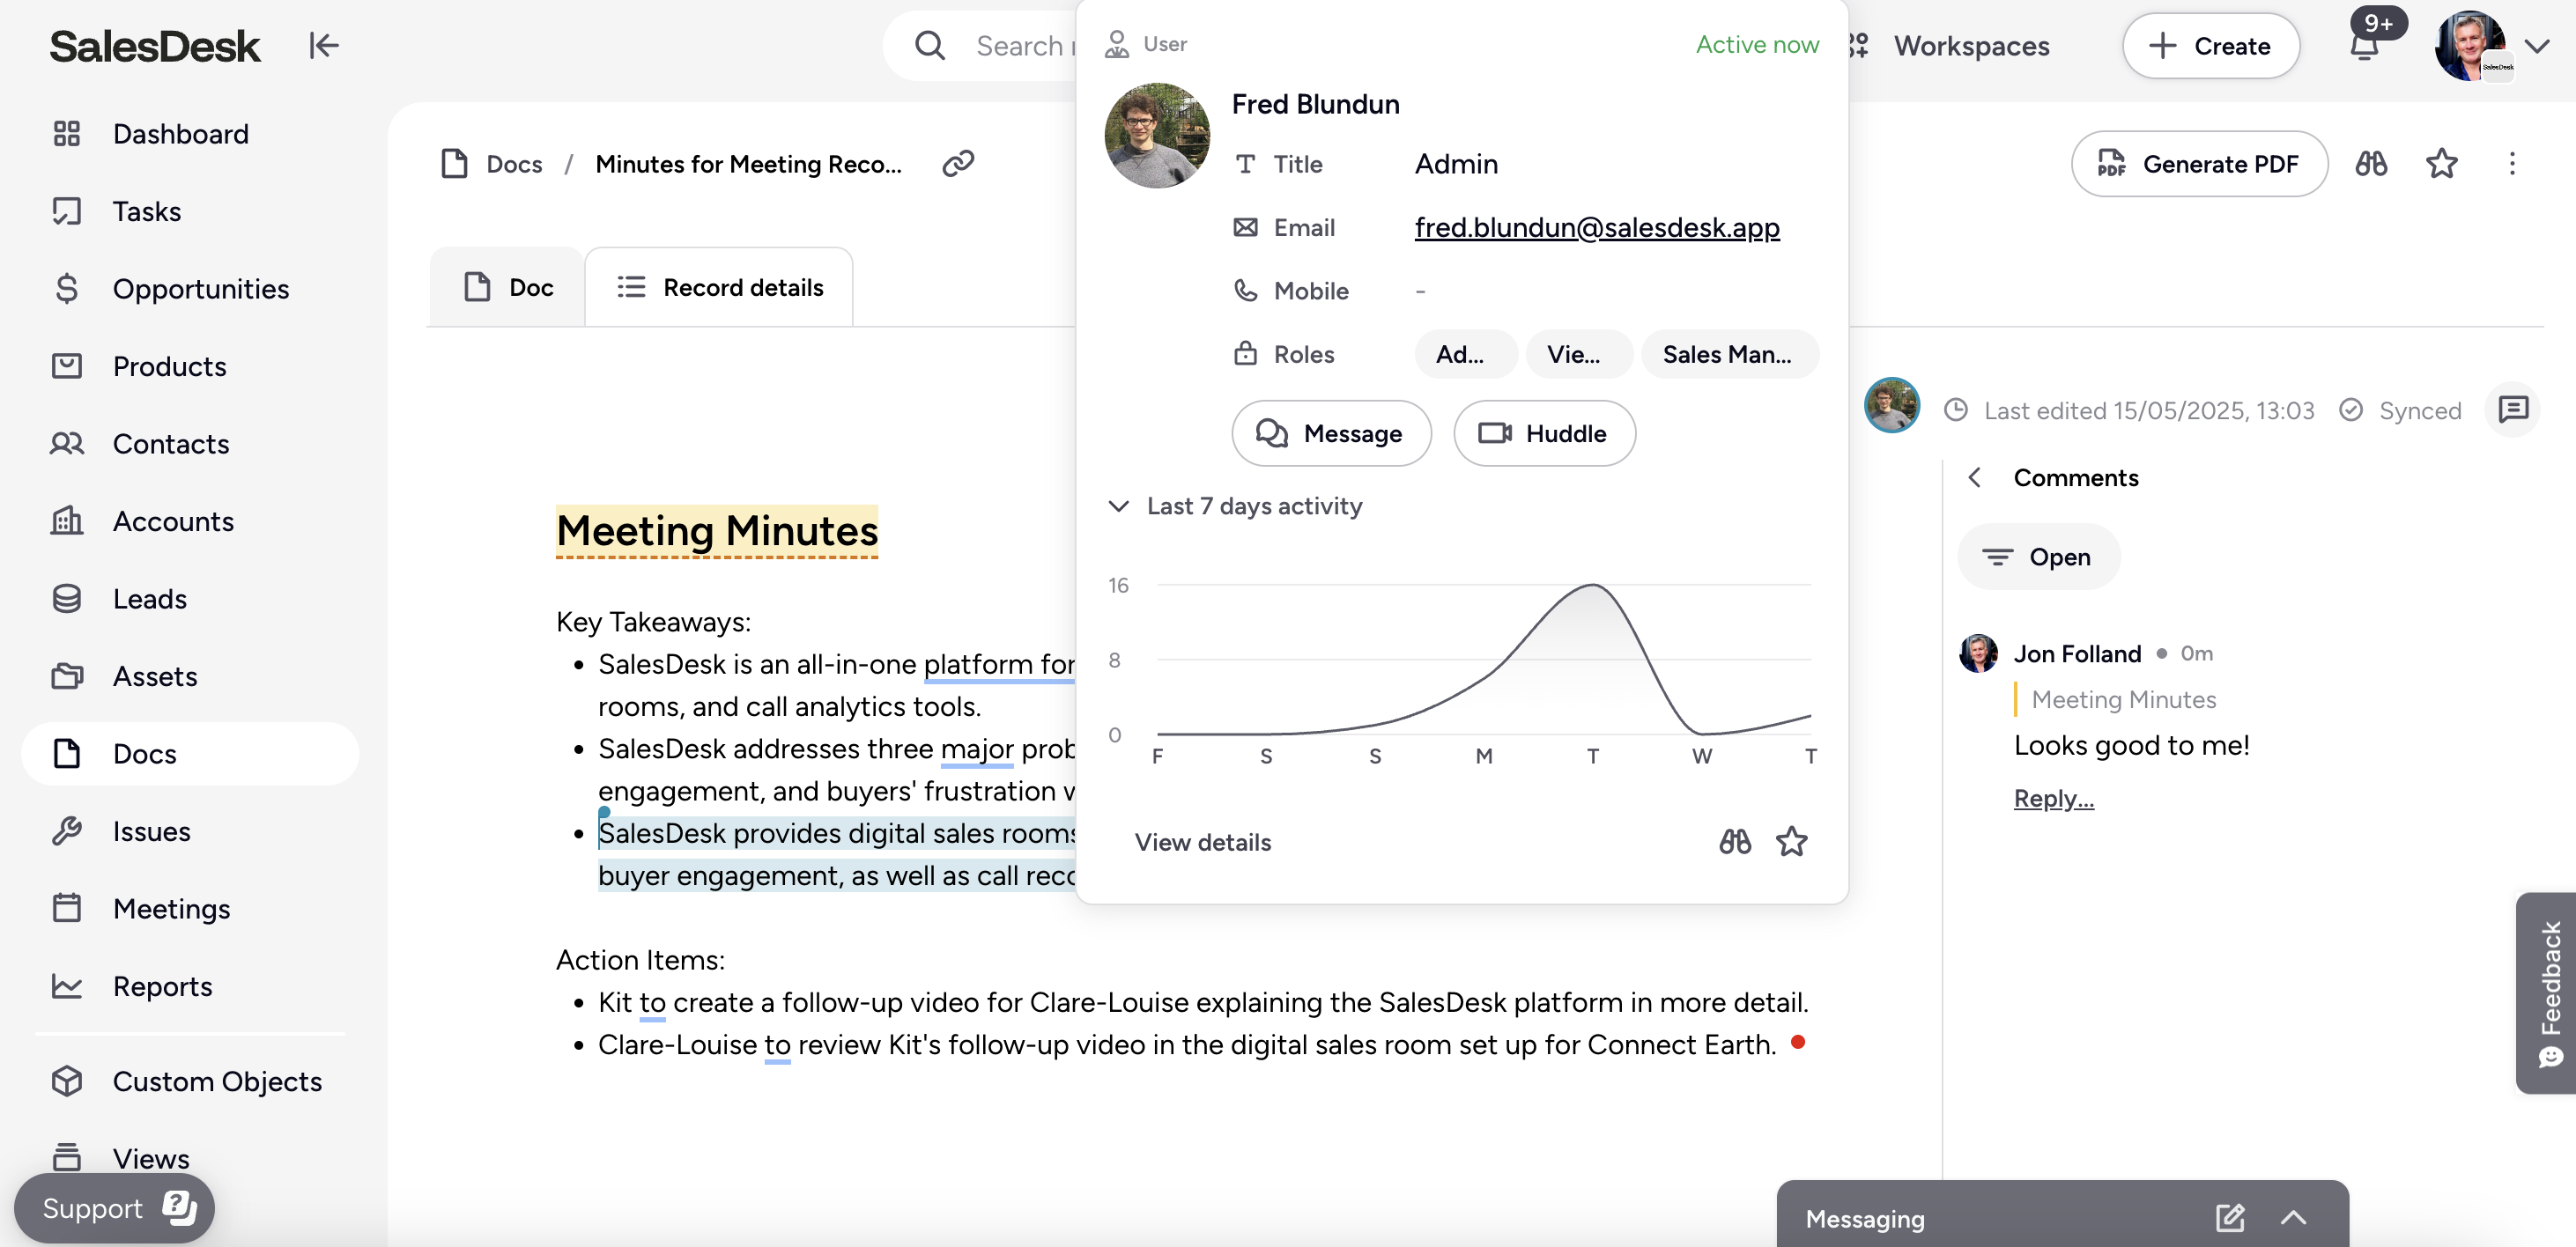Switch to the Record details tab
Screen dimensions: 2576x1247
719,288
